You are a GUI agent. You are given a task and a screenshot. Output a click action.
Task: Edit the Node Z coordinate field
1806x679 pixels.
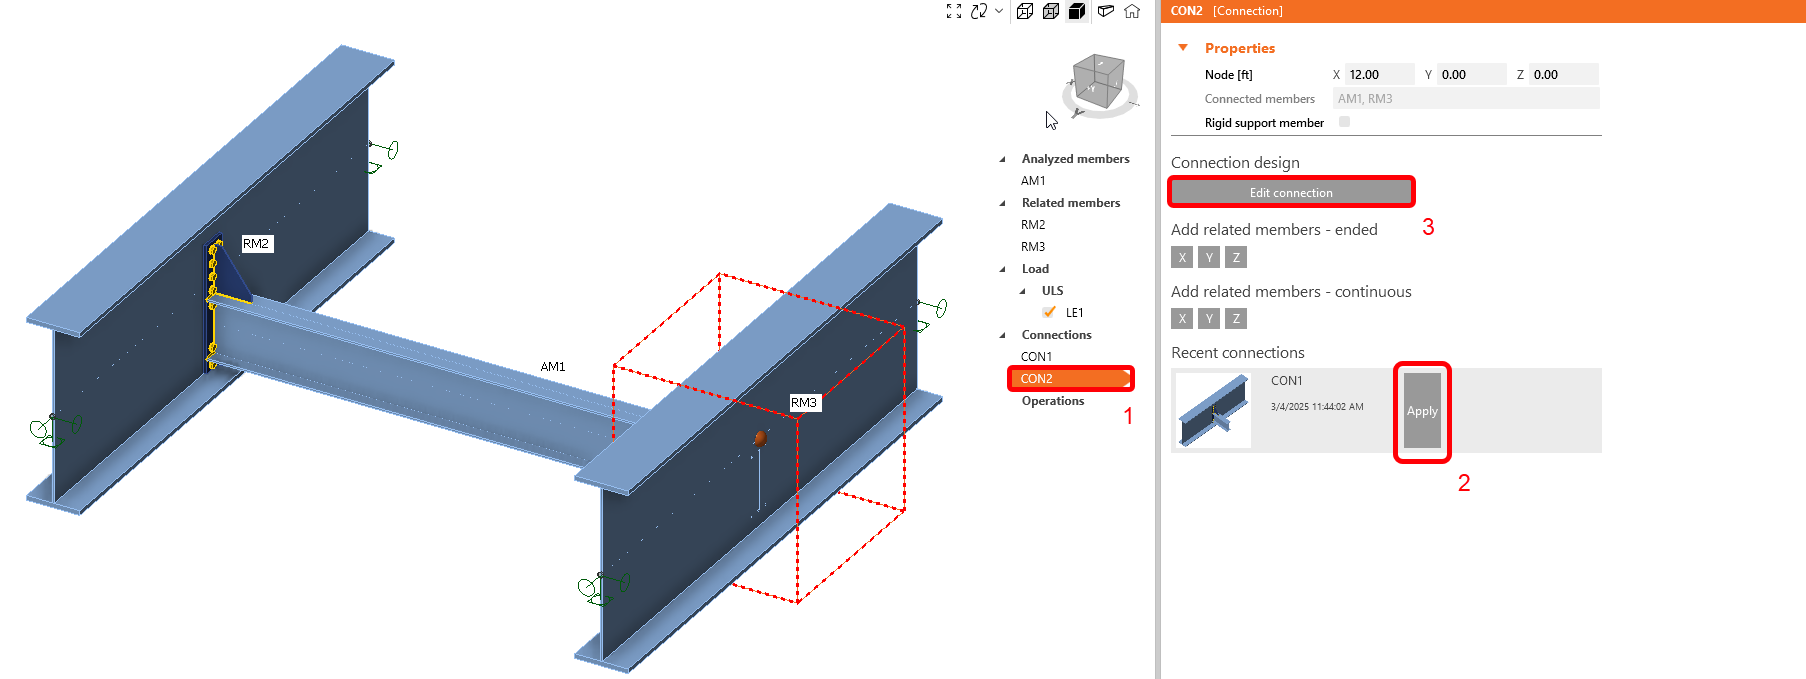click(1563, 74)
